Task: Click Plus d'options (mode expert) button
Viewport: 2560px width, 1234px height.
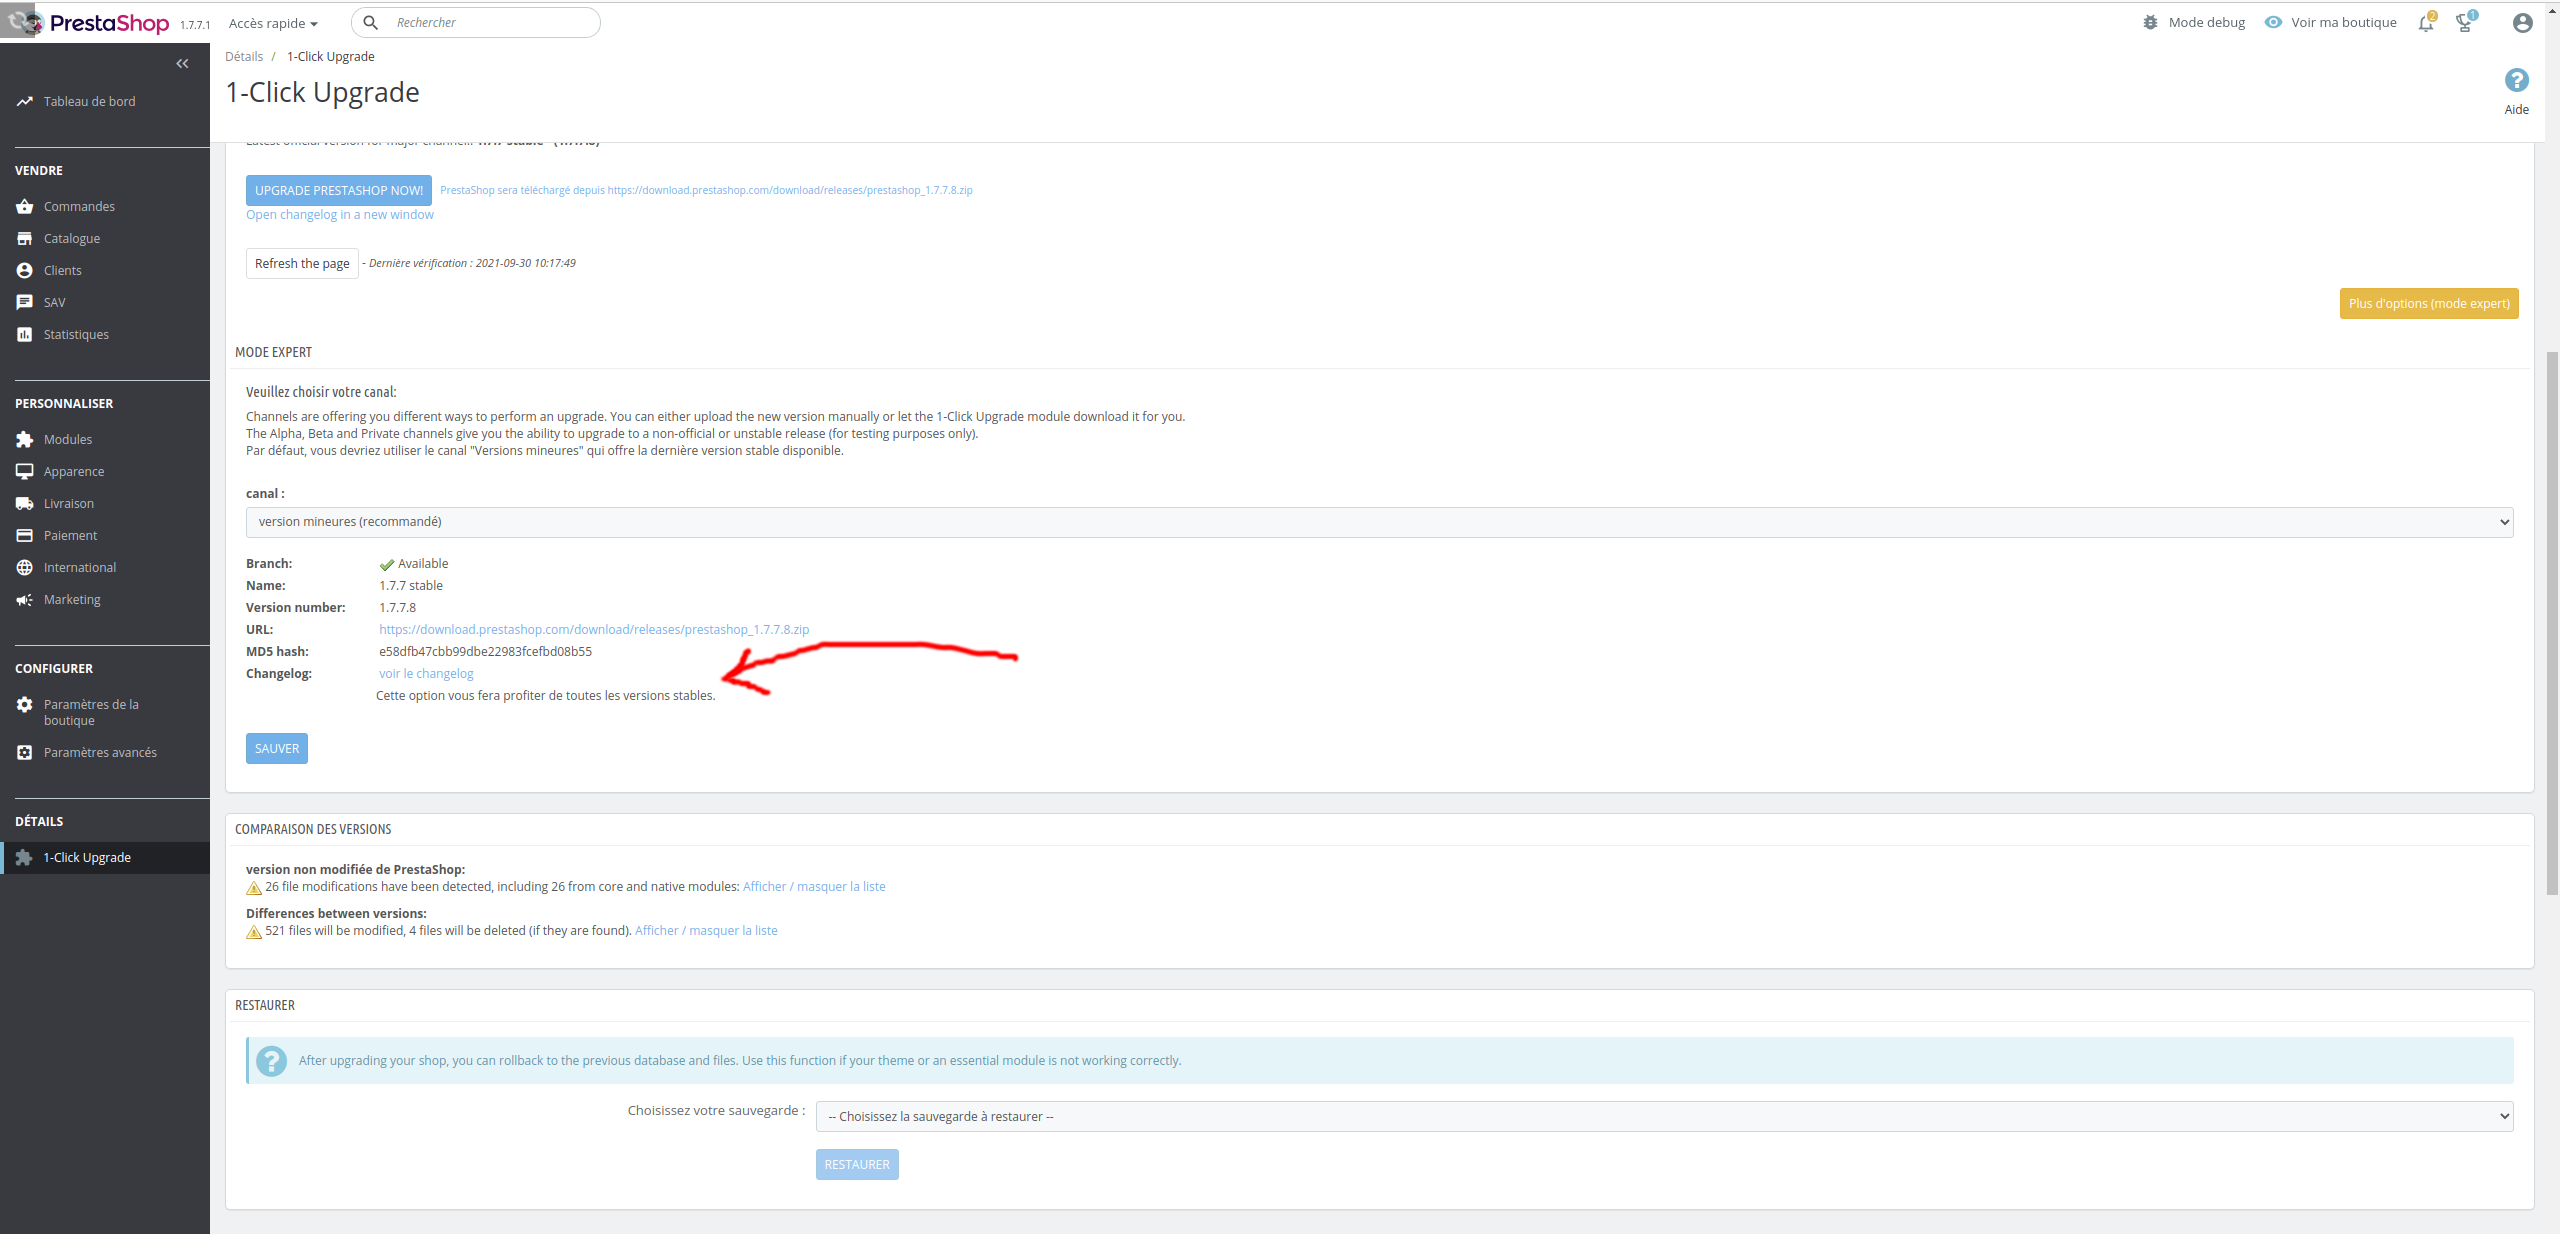Action: coord(2429,304)
